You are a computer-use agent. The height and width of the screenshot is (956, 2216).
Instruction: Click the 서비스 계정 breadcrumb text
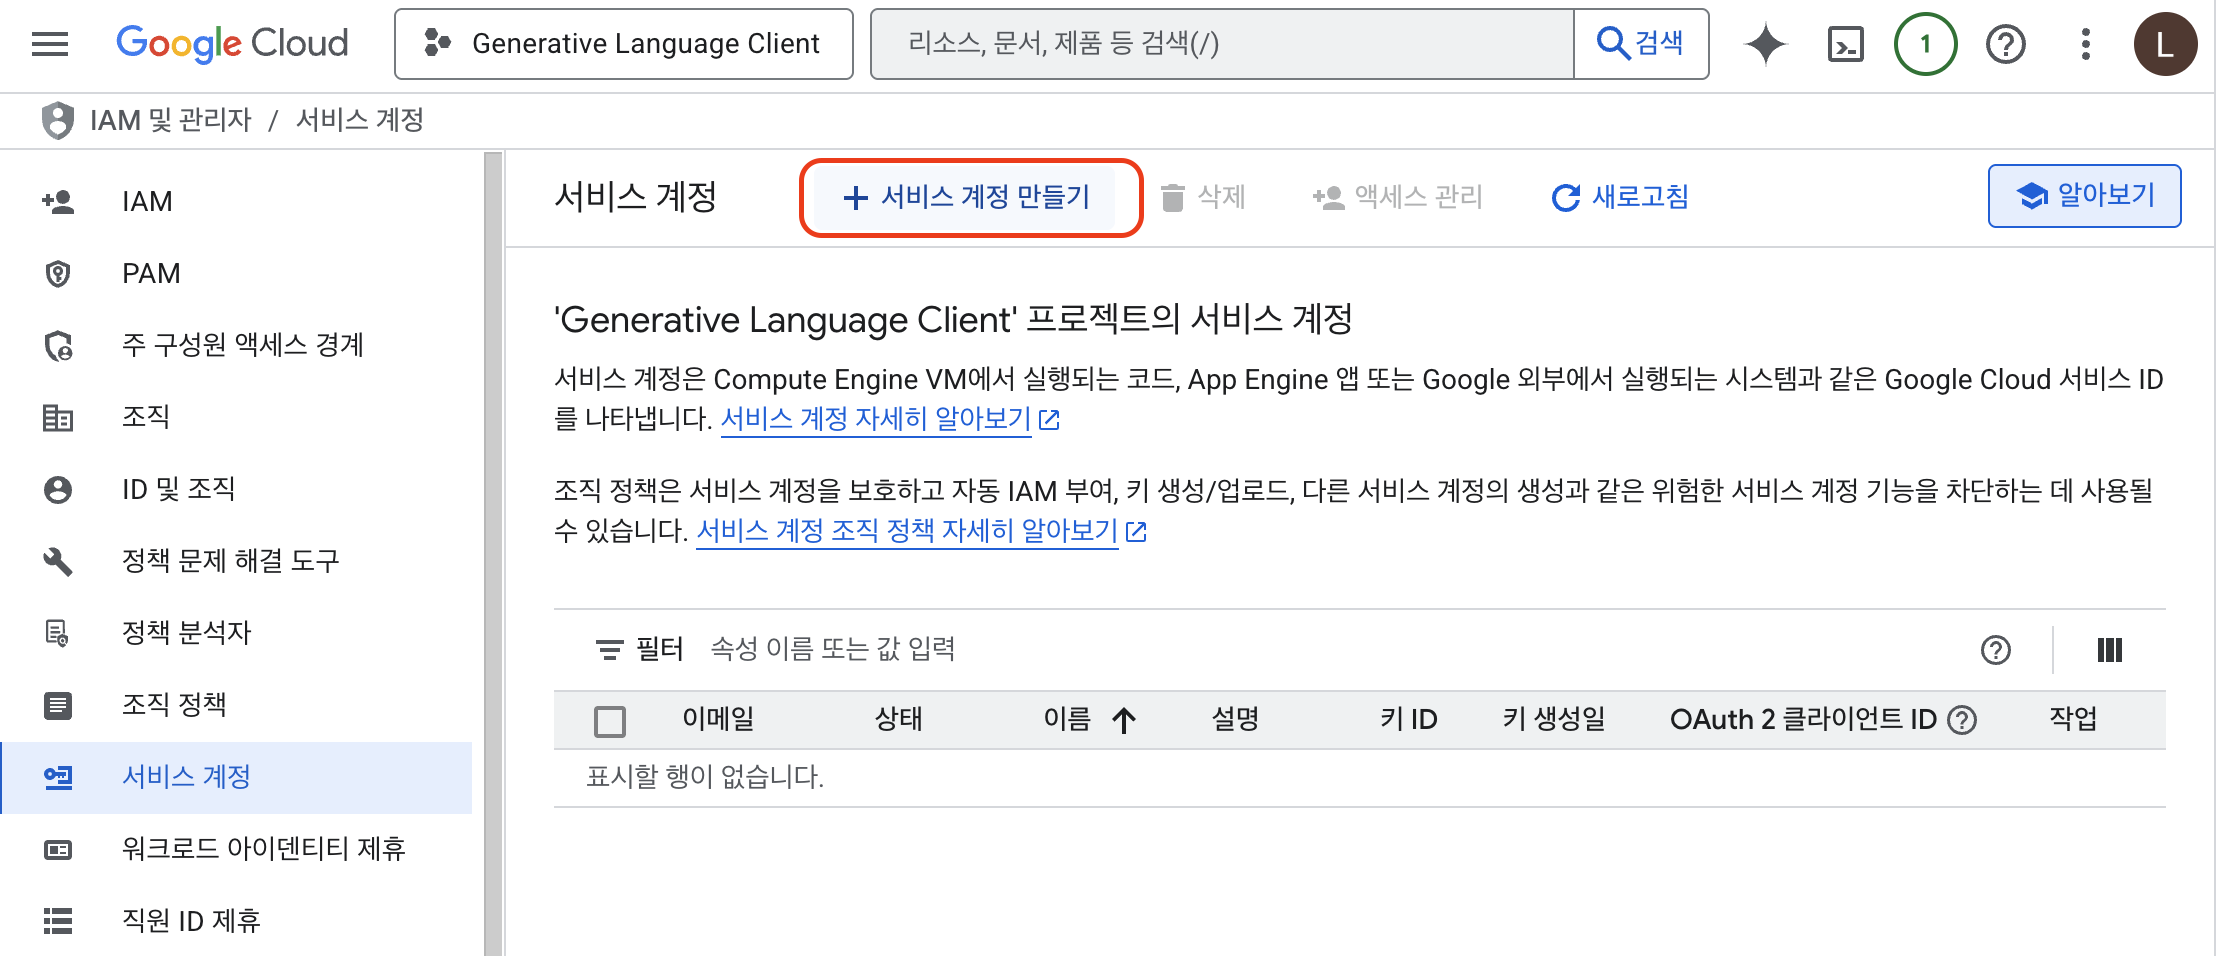click(x=360, y=120)
